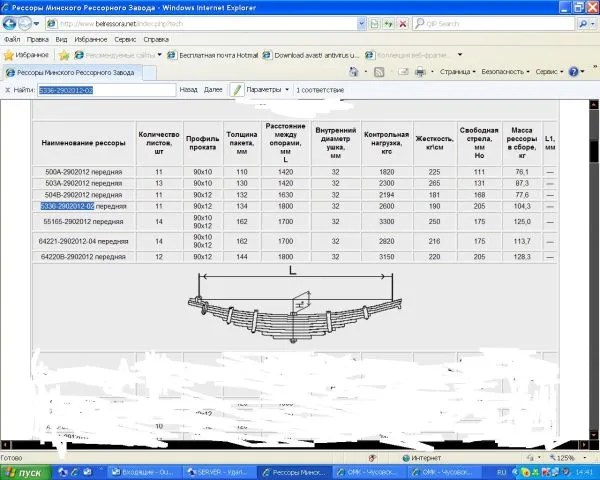Click the highlighted 5336-2902012-02 spring name
The height and width of the screenshot is (480, 600).
67,206
